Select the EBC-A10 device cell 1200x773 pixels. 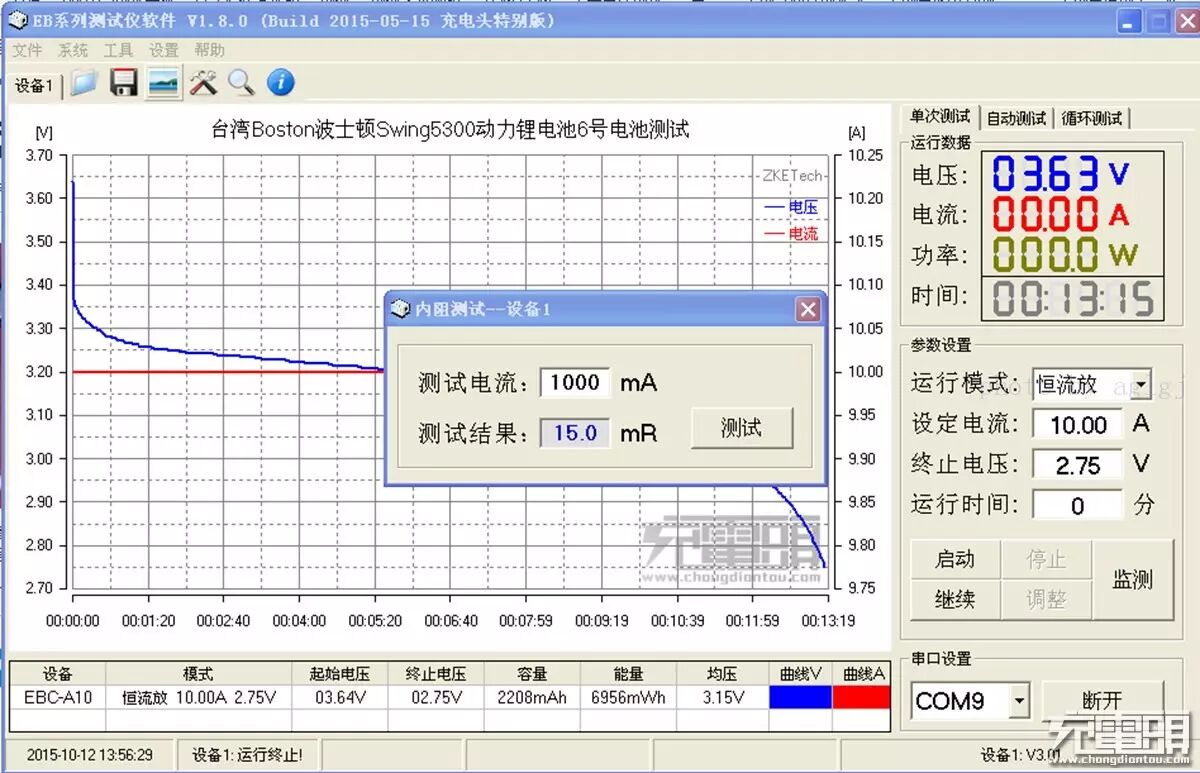pyautogui.click(x=58, y=697)
